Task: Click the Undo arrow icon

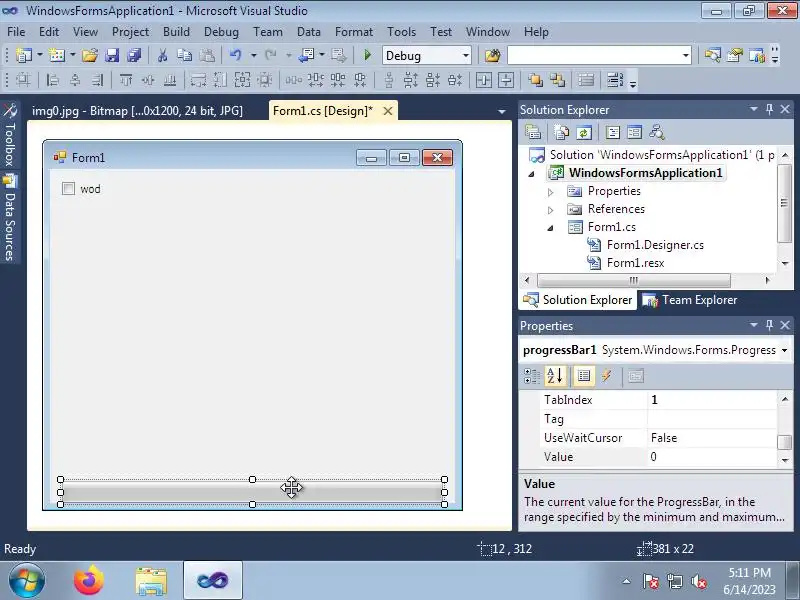Action: click(235, 55)
